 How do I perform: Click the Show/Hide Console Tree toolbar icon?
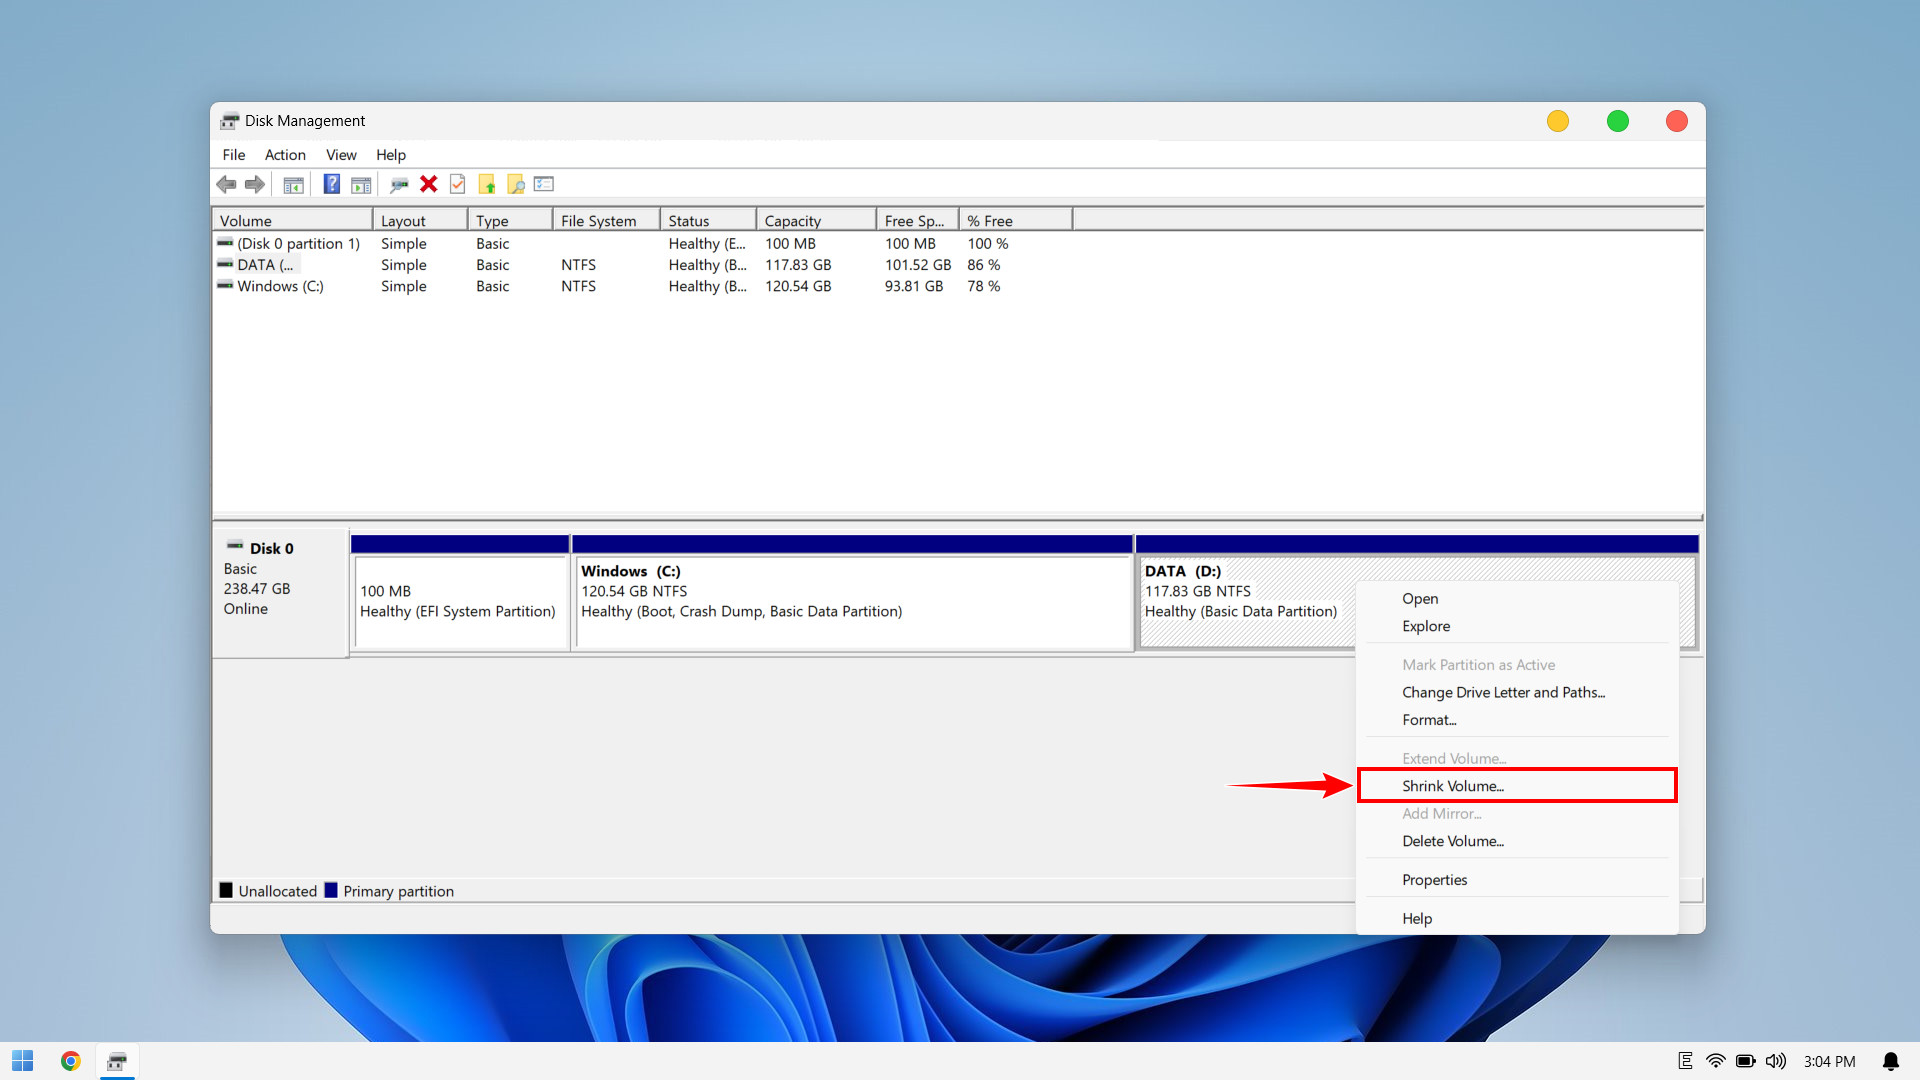point(293,184)
